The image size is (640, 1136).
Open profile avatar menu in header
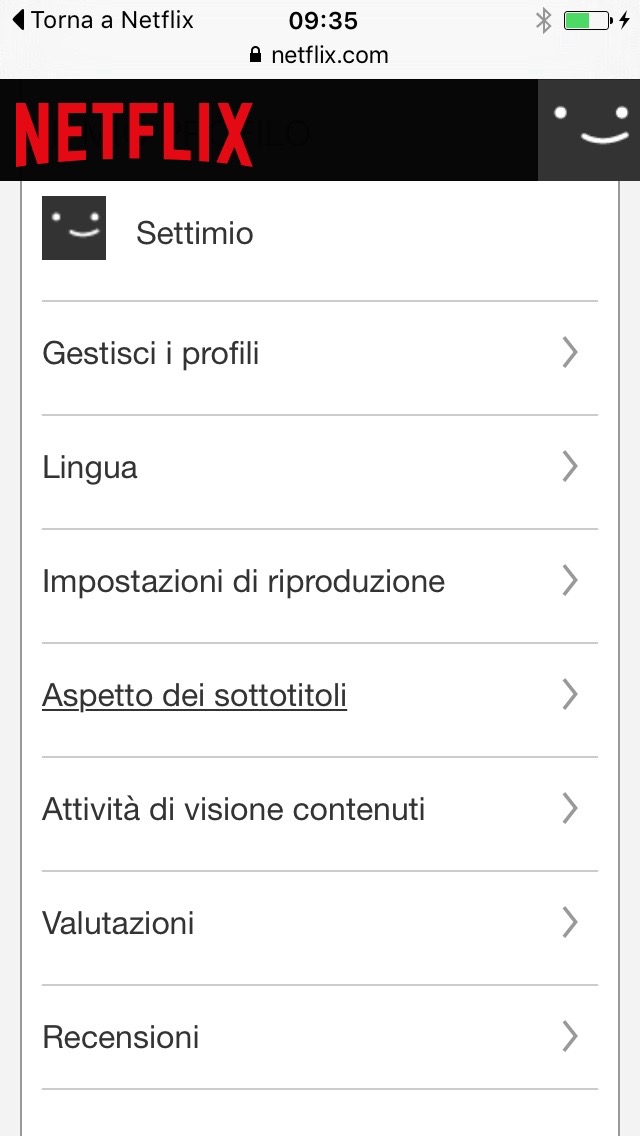point(589,130)
